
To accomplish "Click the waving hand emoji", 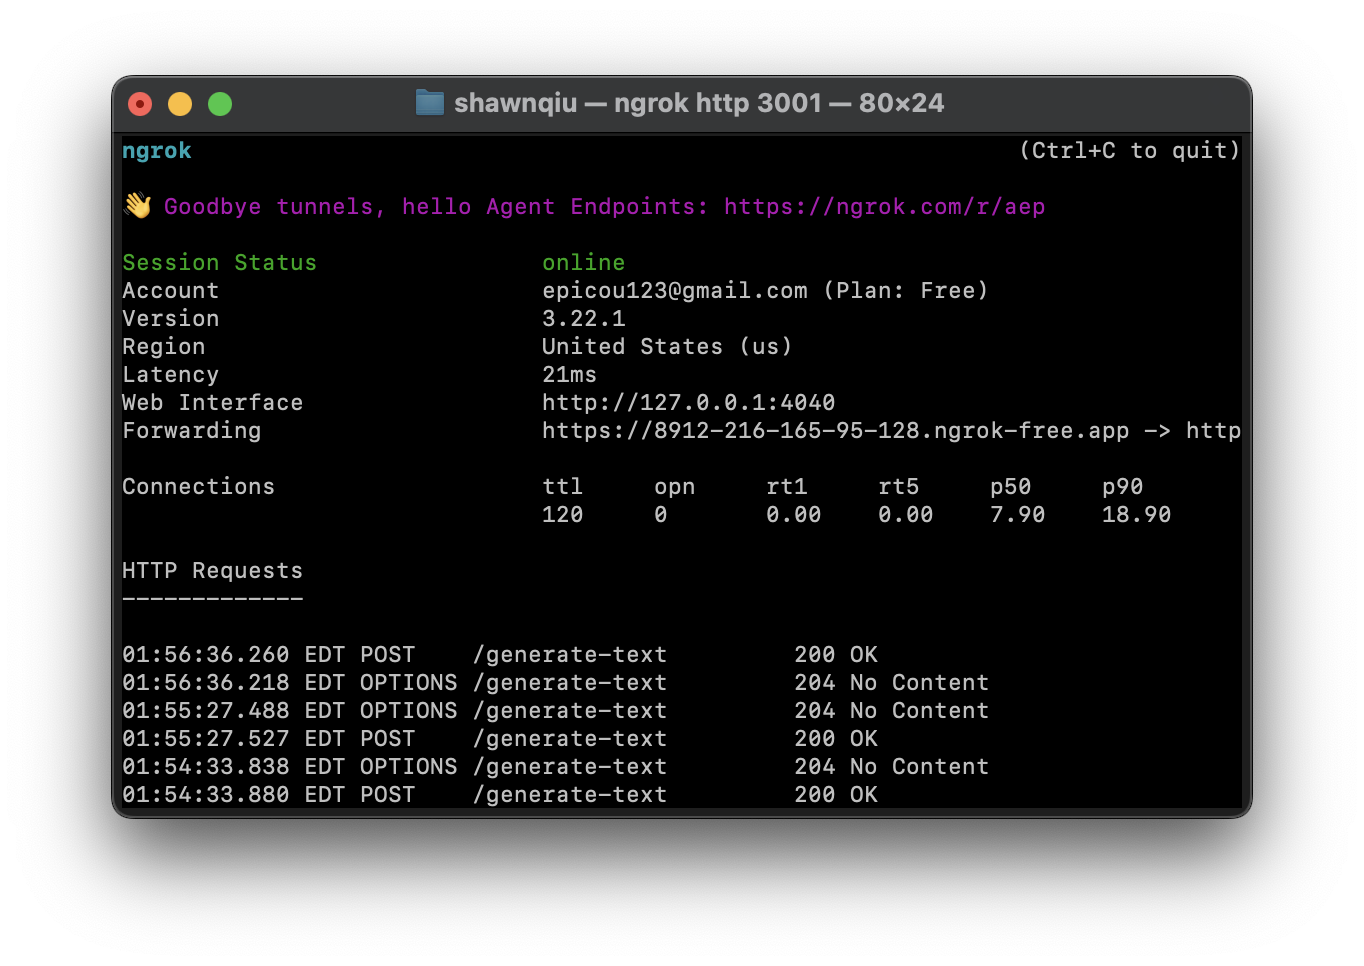I will pyautogui.click(x=138, y=206).
